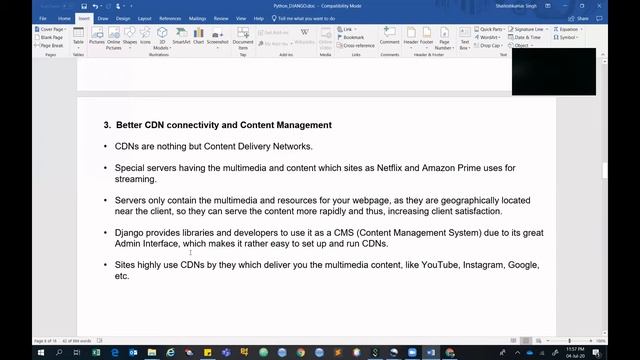Open the Footer options

pos(426,38)
